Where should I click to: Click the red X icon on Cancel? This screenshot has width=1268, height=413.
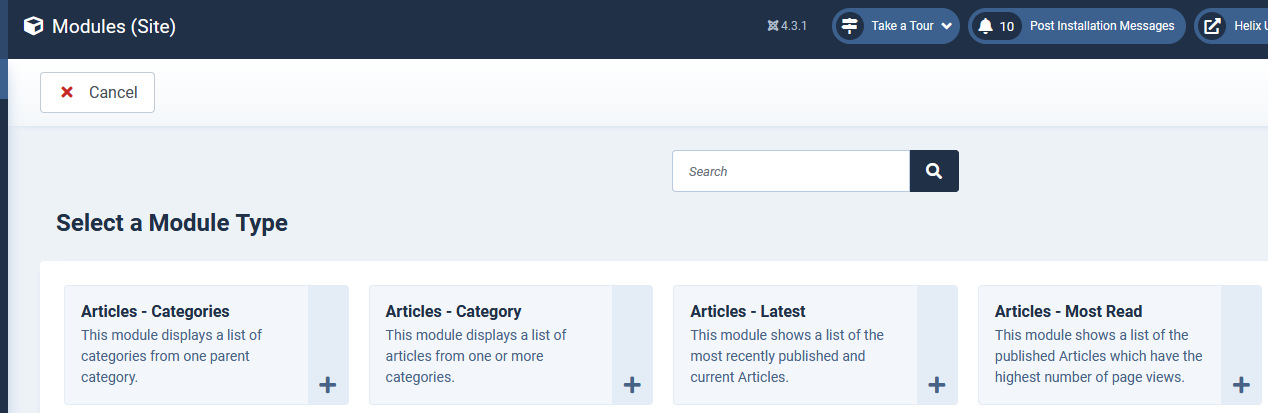coord(67,92)
